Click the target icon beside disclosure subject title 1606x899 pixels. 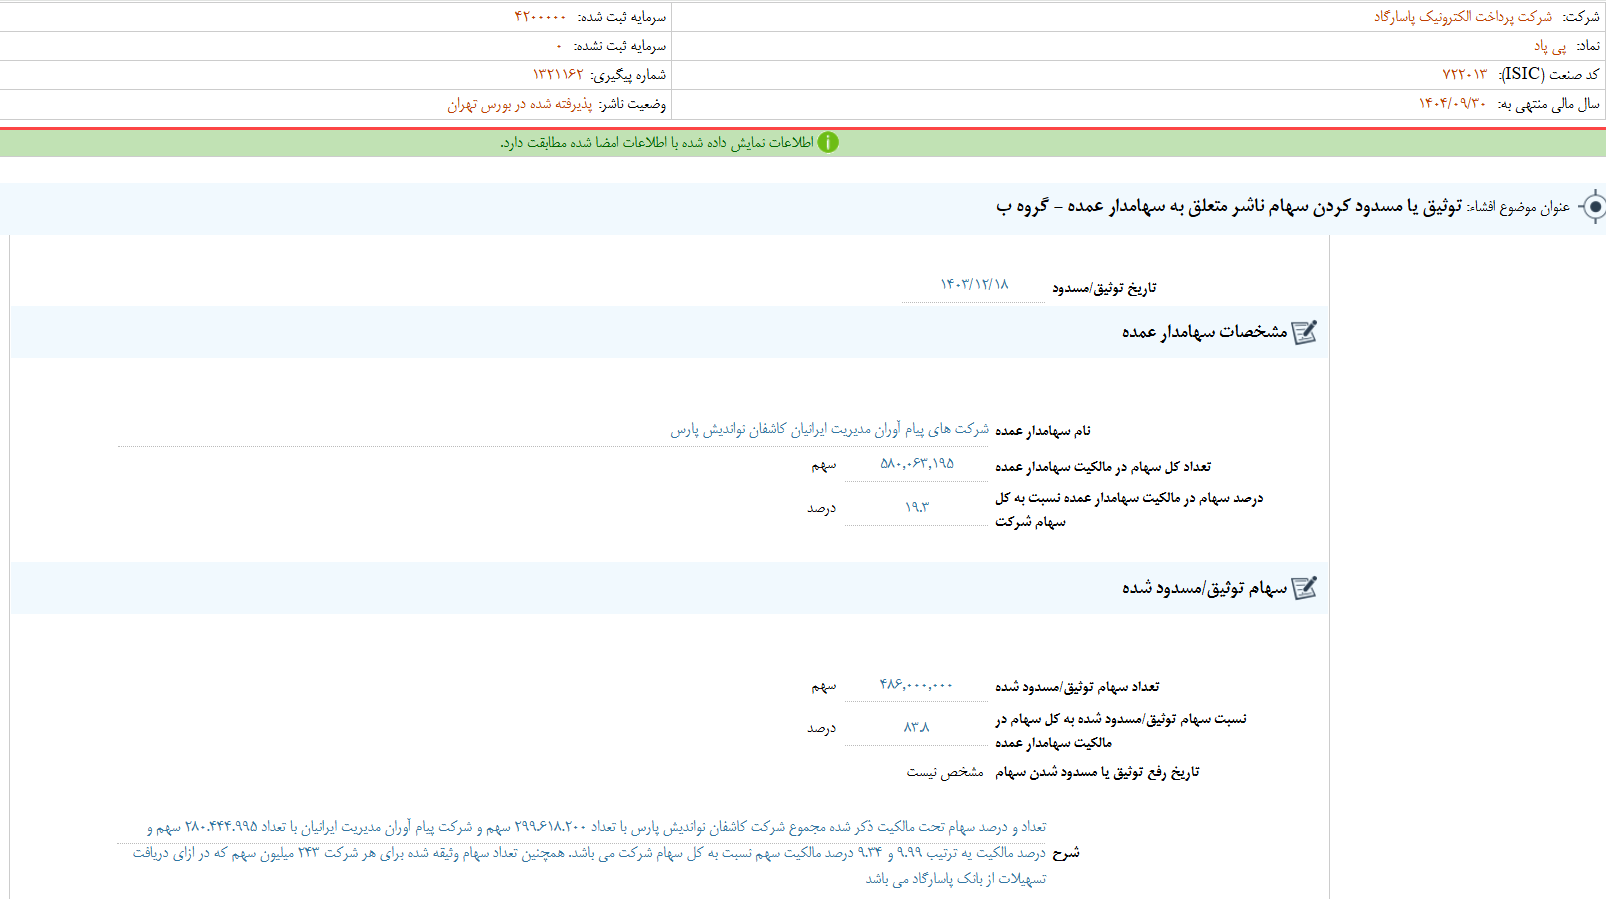coord(1594,207)
